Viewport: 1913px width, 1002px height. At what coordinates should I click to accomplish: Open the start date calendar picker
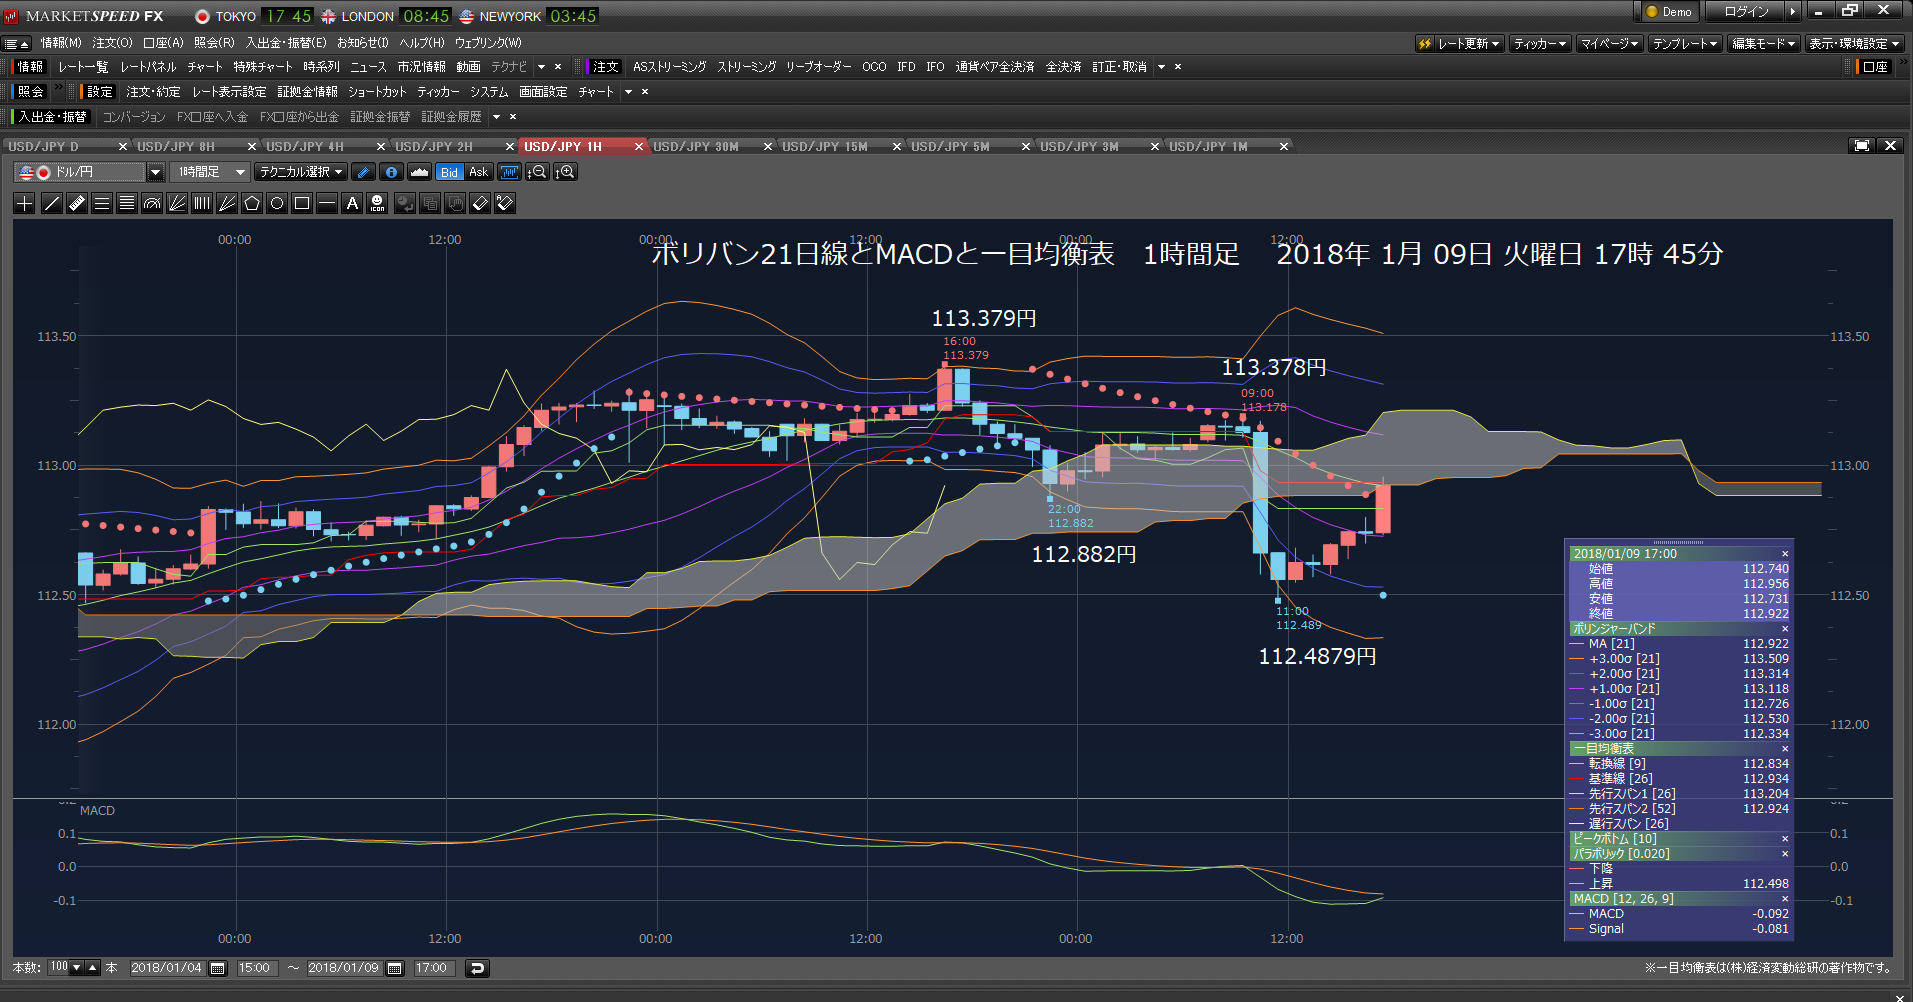pyautogui.click(x=218, y=968)
